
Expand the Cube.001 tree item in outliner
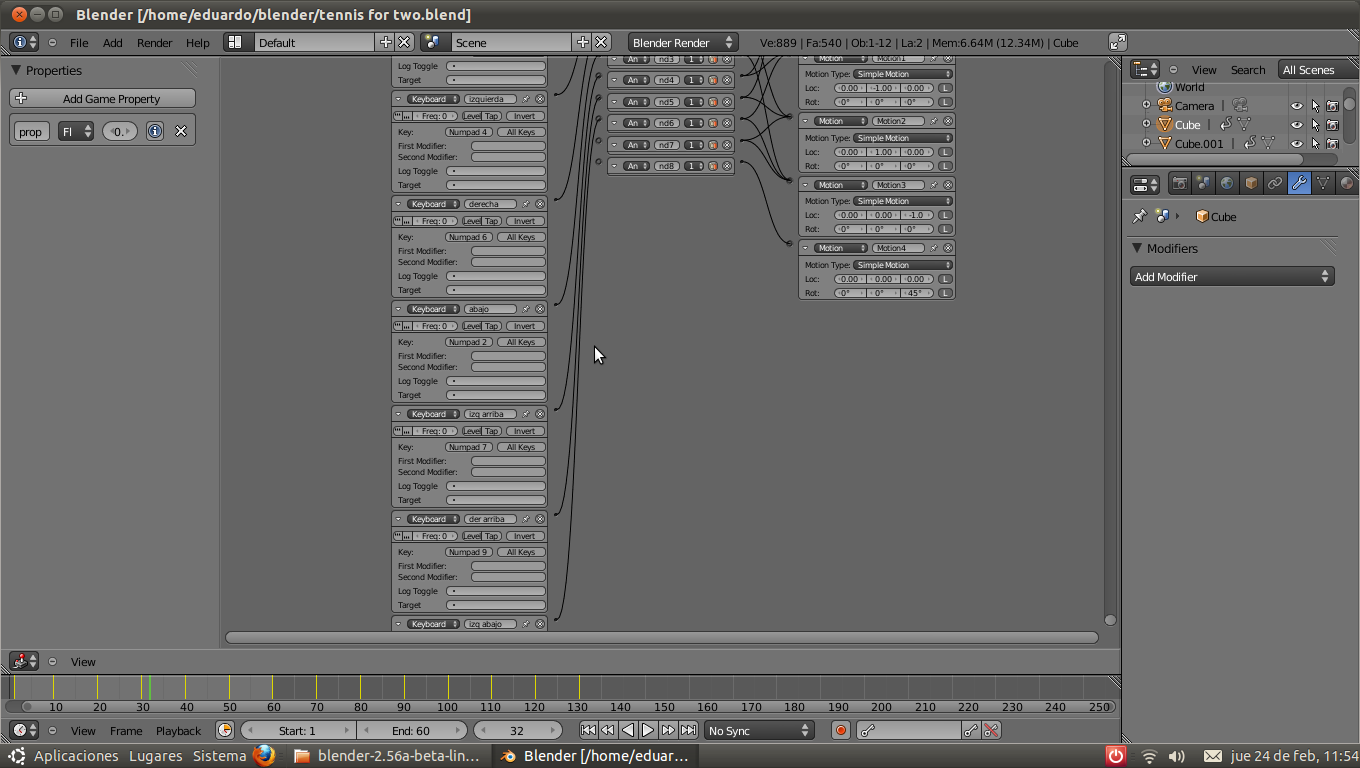(x=1147, y=144)
